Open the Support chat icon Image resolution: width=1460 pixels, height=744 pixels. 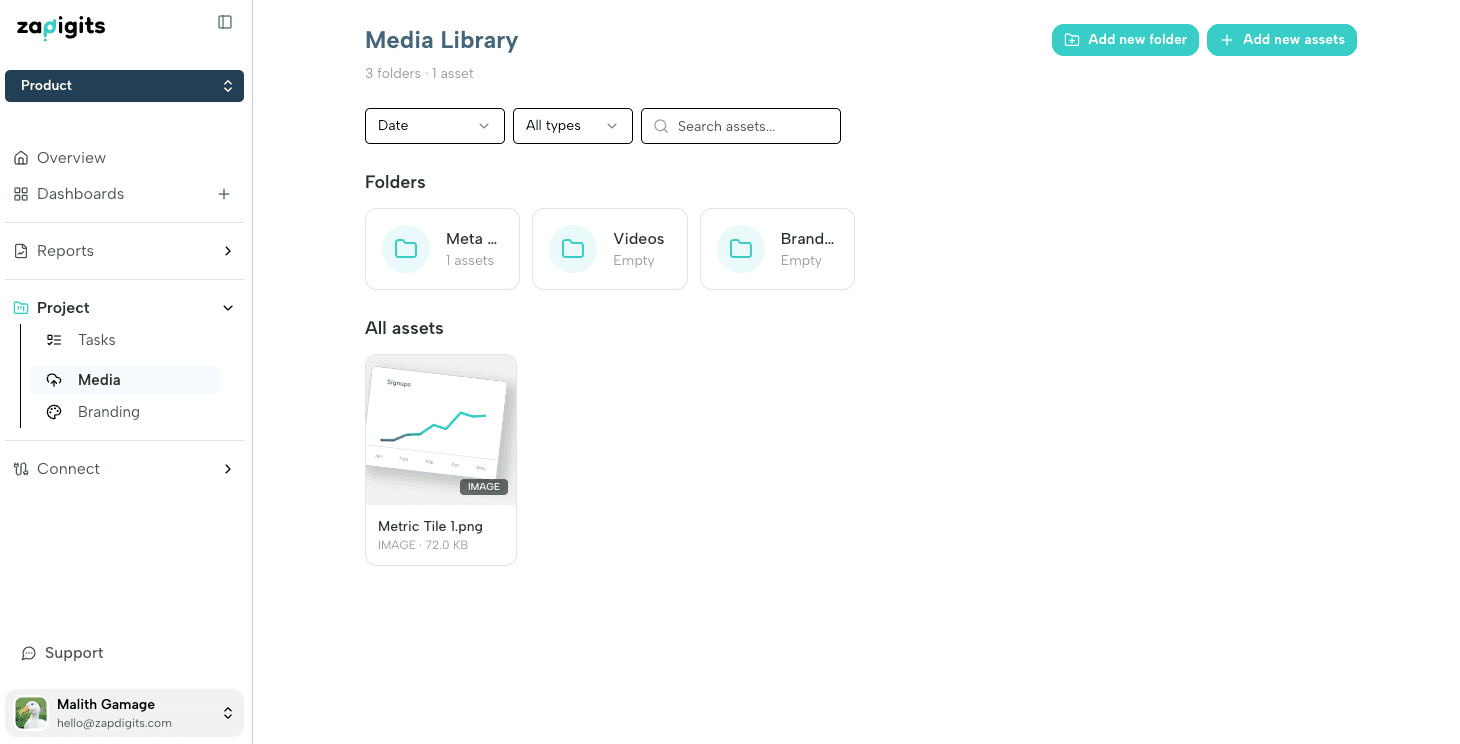[x=29, y=652]
